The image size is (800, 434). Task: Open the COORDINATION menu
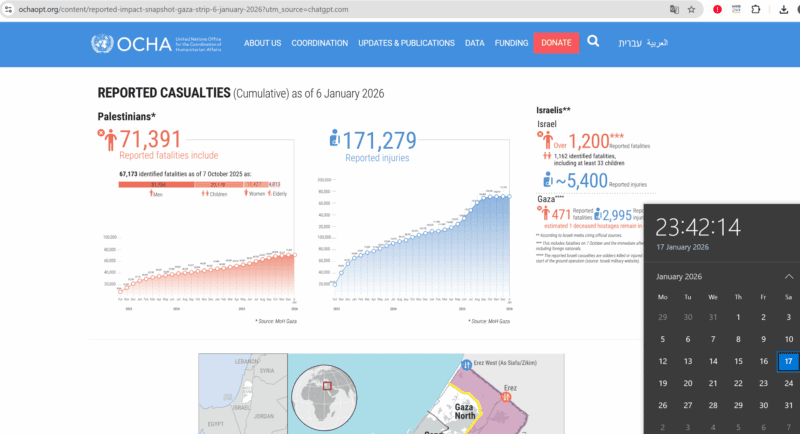pos(320,43)
